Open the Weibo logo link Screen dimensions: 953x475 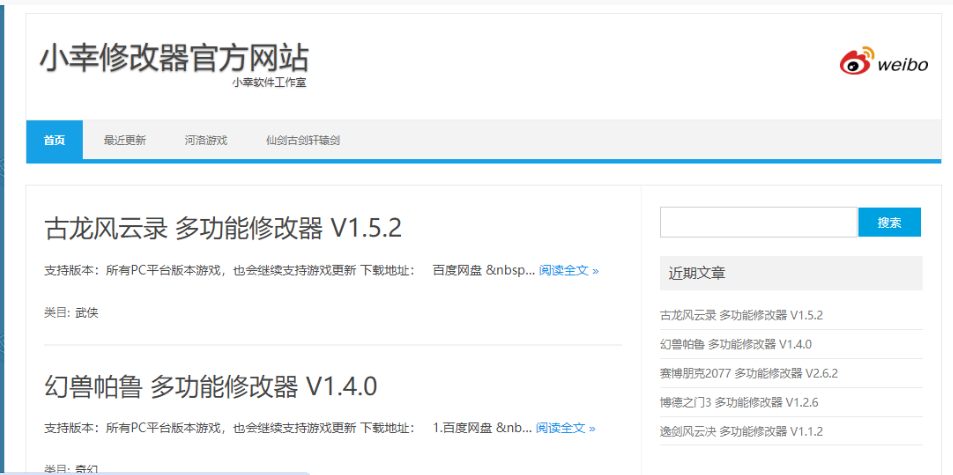[883, 62]
